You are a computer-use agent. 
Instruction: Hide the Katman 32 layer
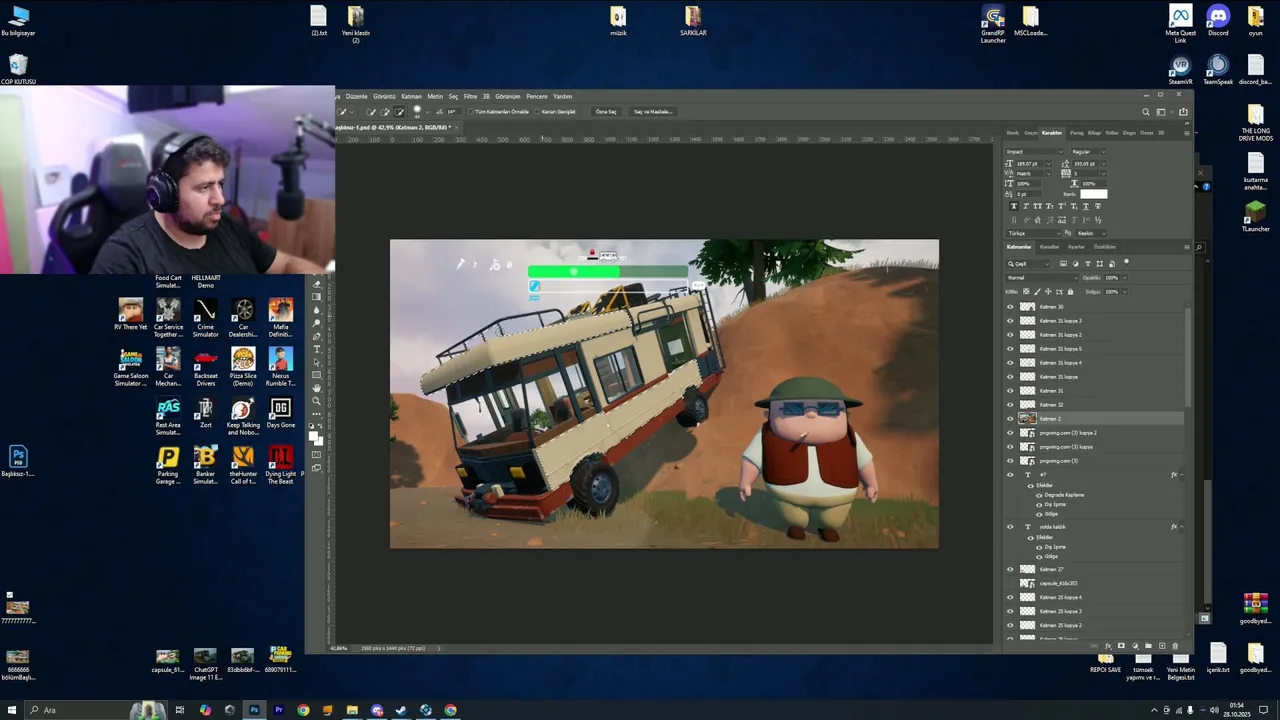pos(1010,405)
